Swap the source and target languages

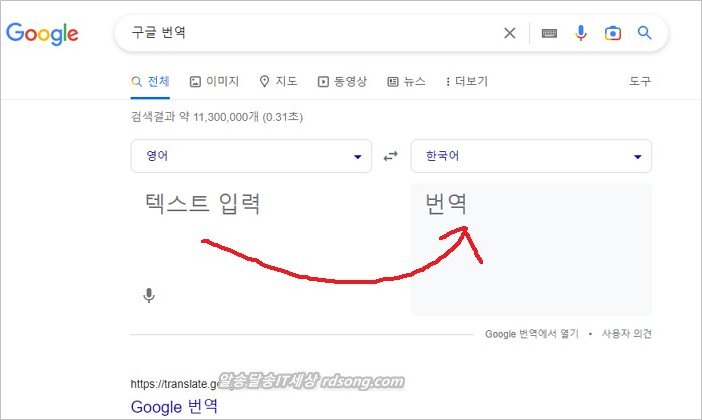click(391, 156)
